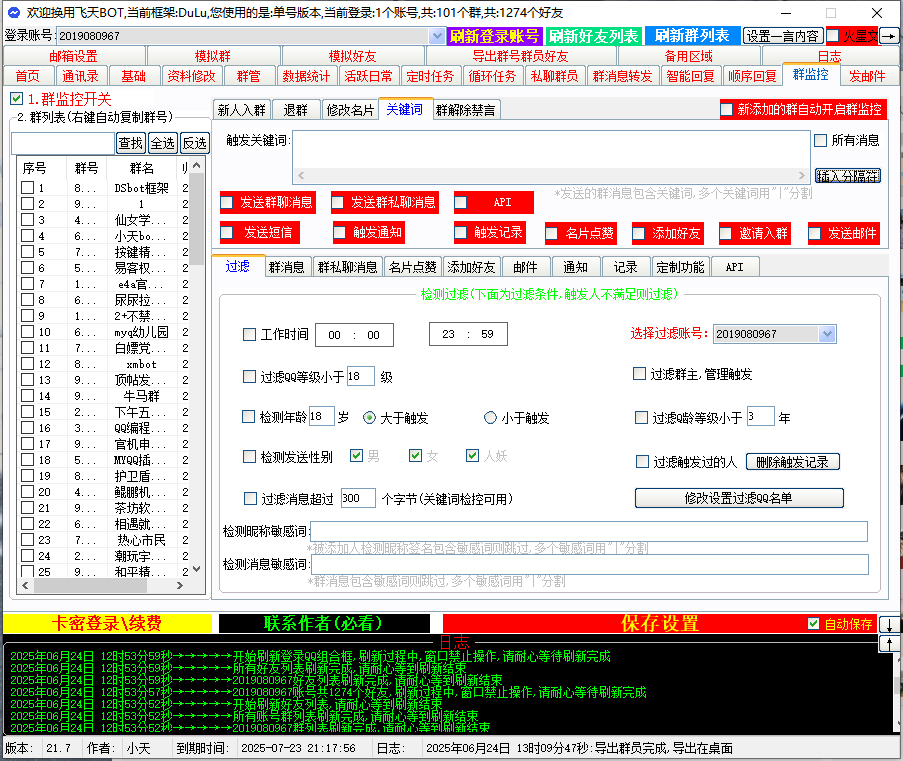
Task: Select 小于触发 radio button
Action: 490,418
